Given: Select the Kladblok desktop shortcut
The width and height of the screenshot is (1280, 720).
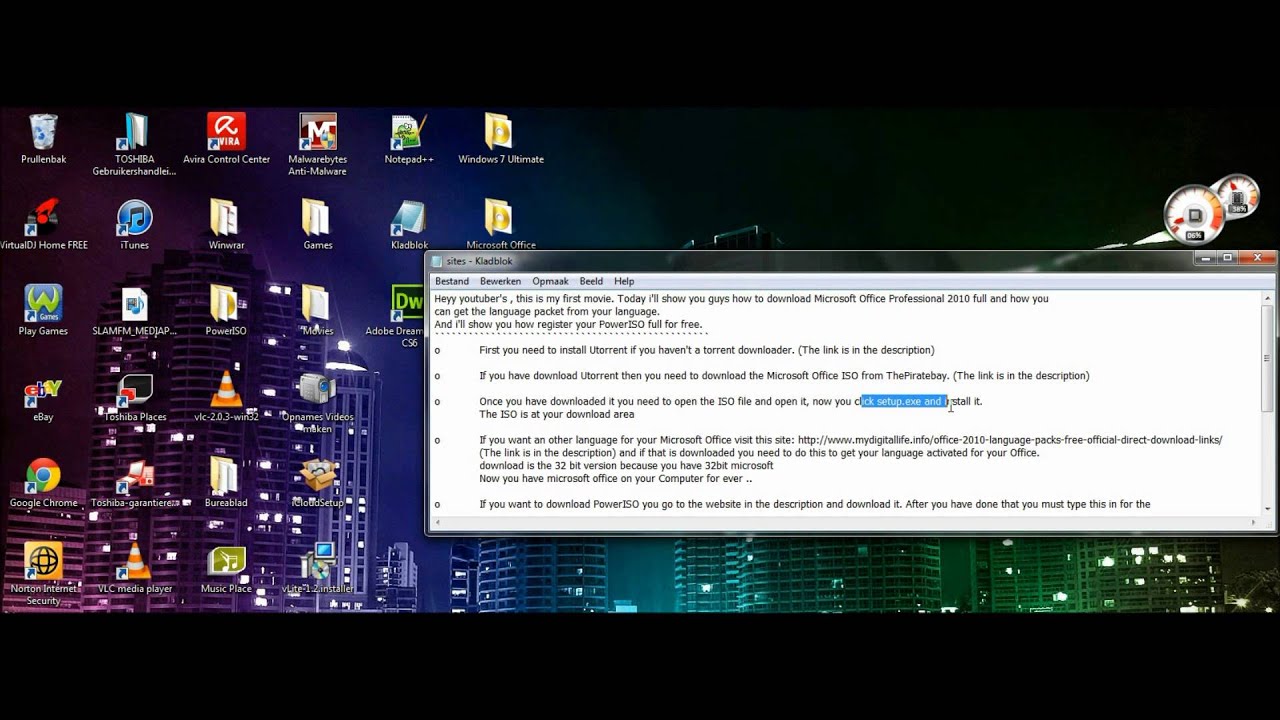Looking at the screenshot, I should (409, 225).
